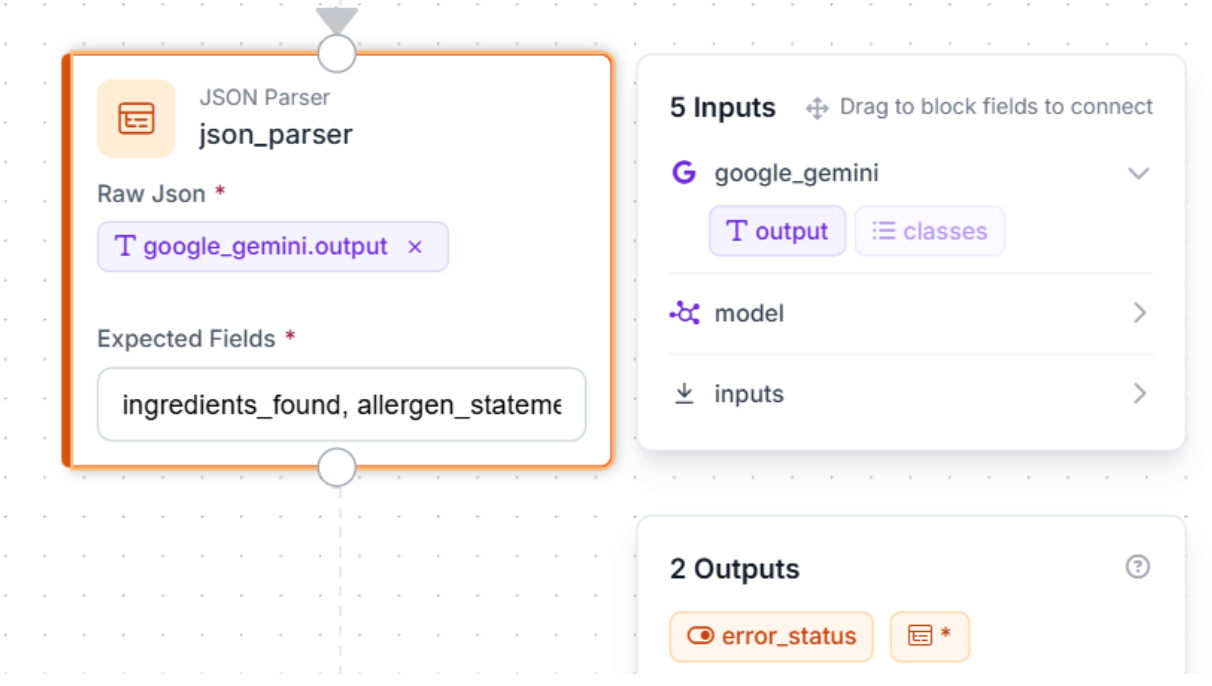Click the bottom connection node of json_parser

click(337, 467)
